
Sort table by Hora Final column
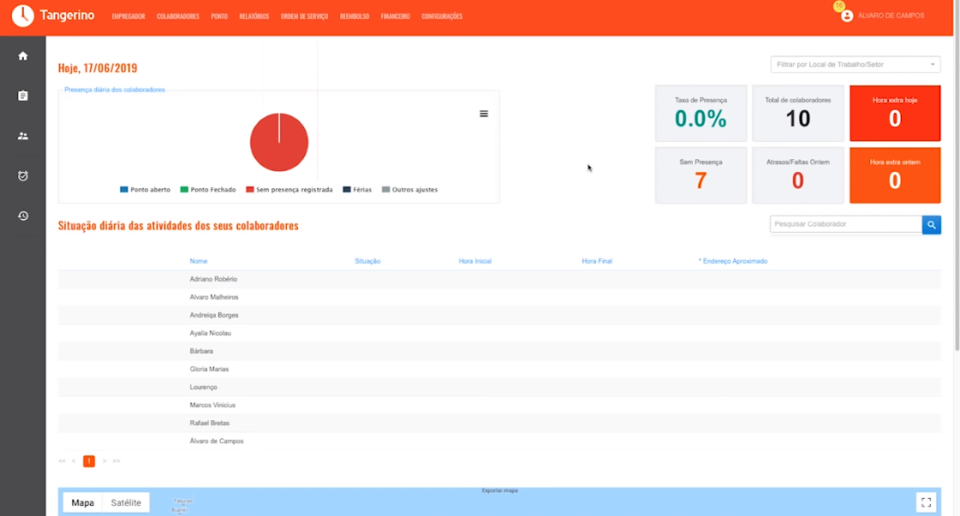(597, 261)
